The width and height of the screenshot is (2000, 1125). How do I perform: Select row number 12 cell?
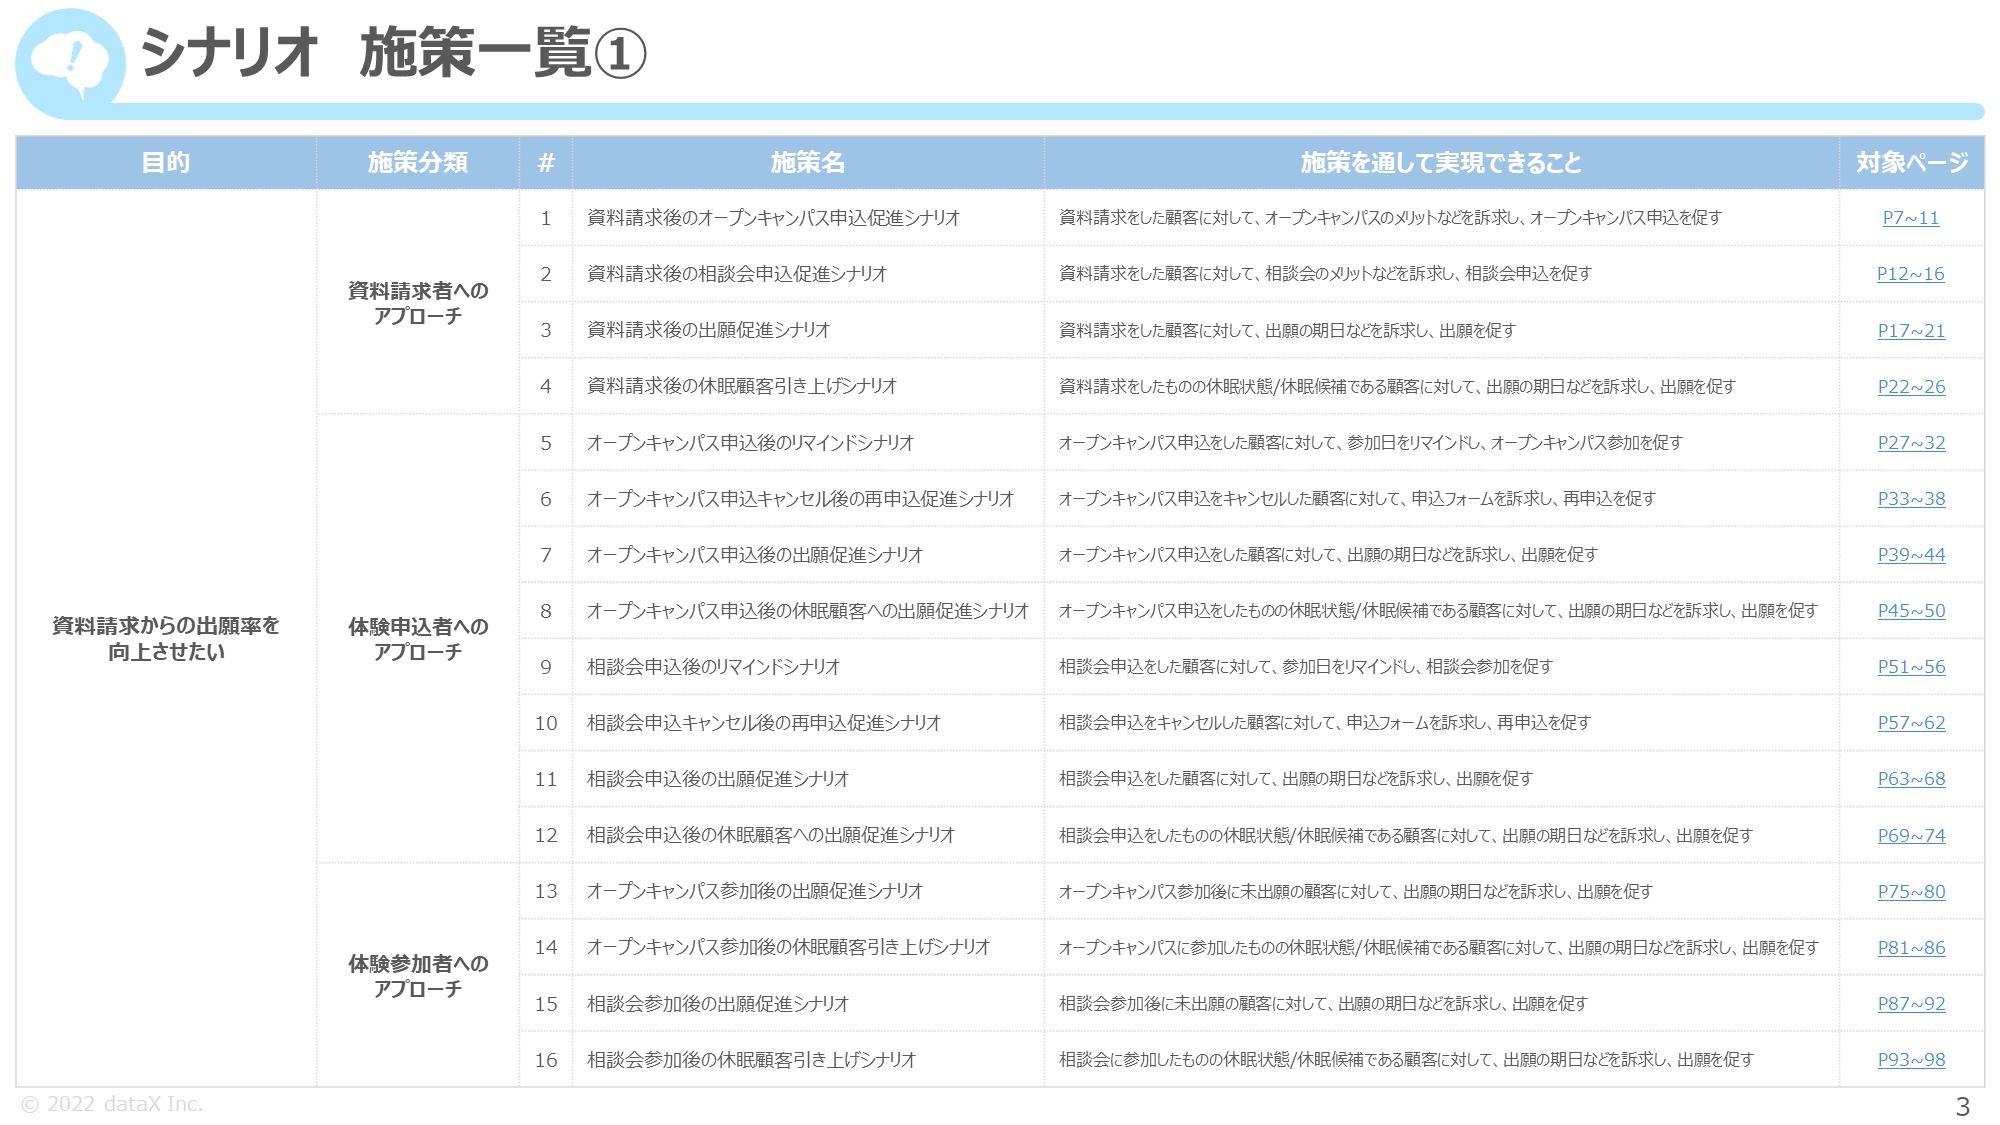546,835
